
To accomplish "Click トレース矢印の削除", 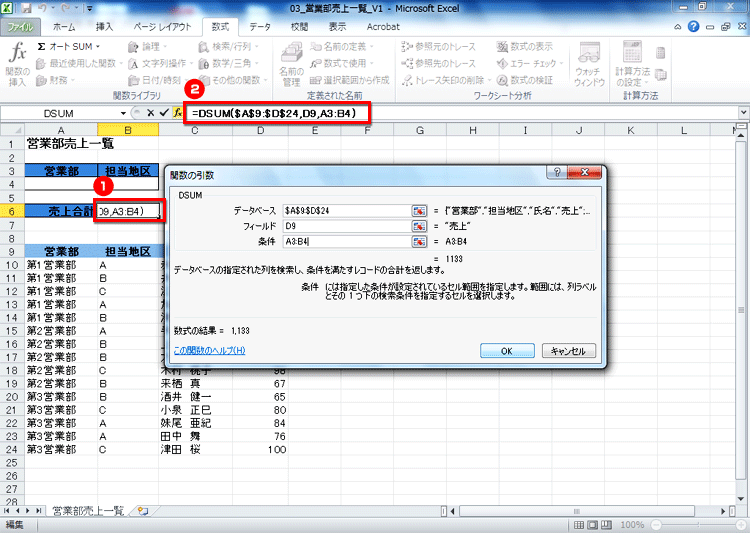I will (446, 80).
